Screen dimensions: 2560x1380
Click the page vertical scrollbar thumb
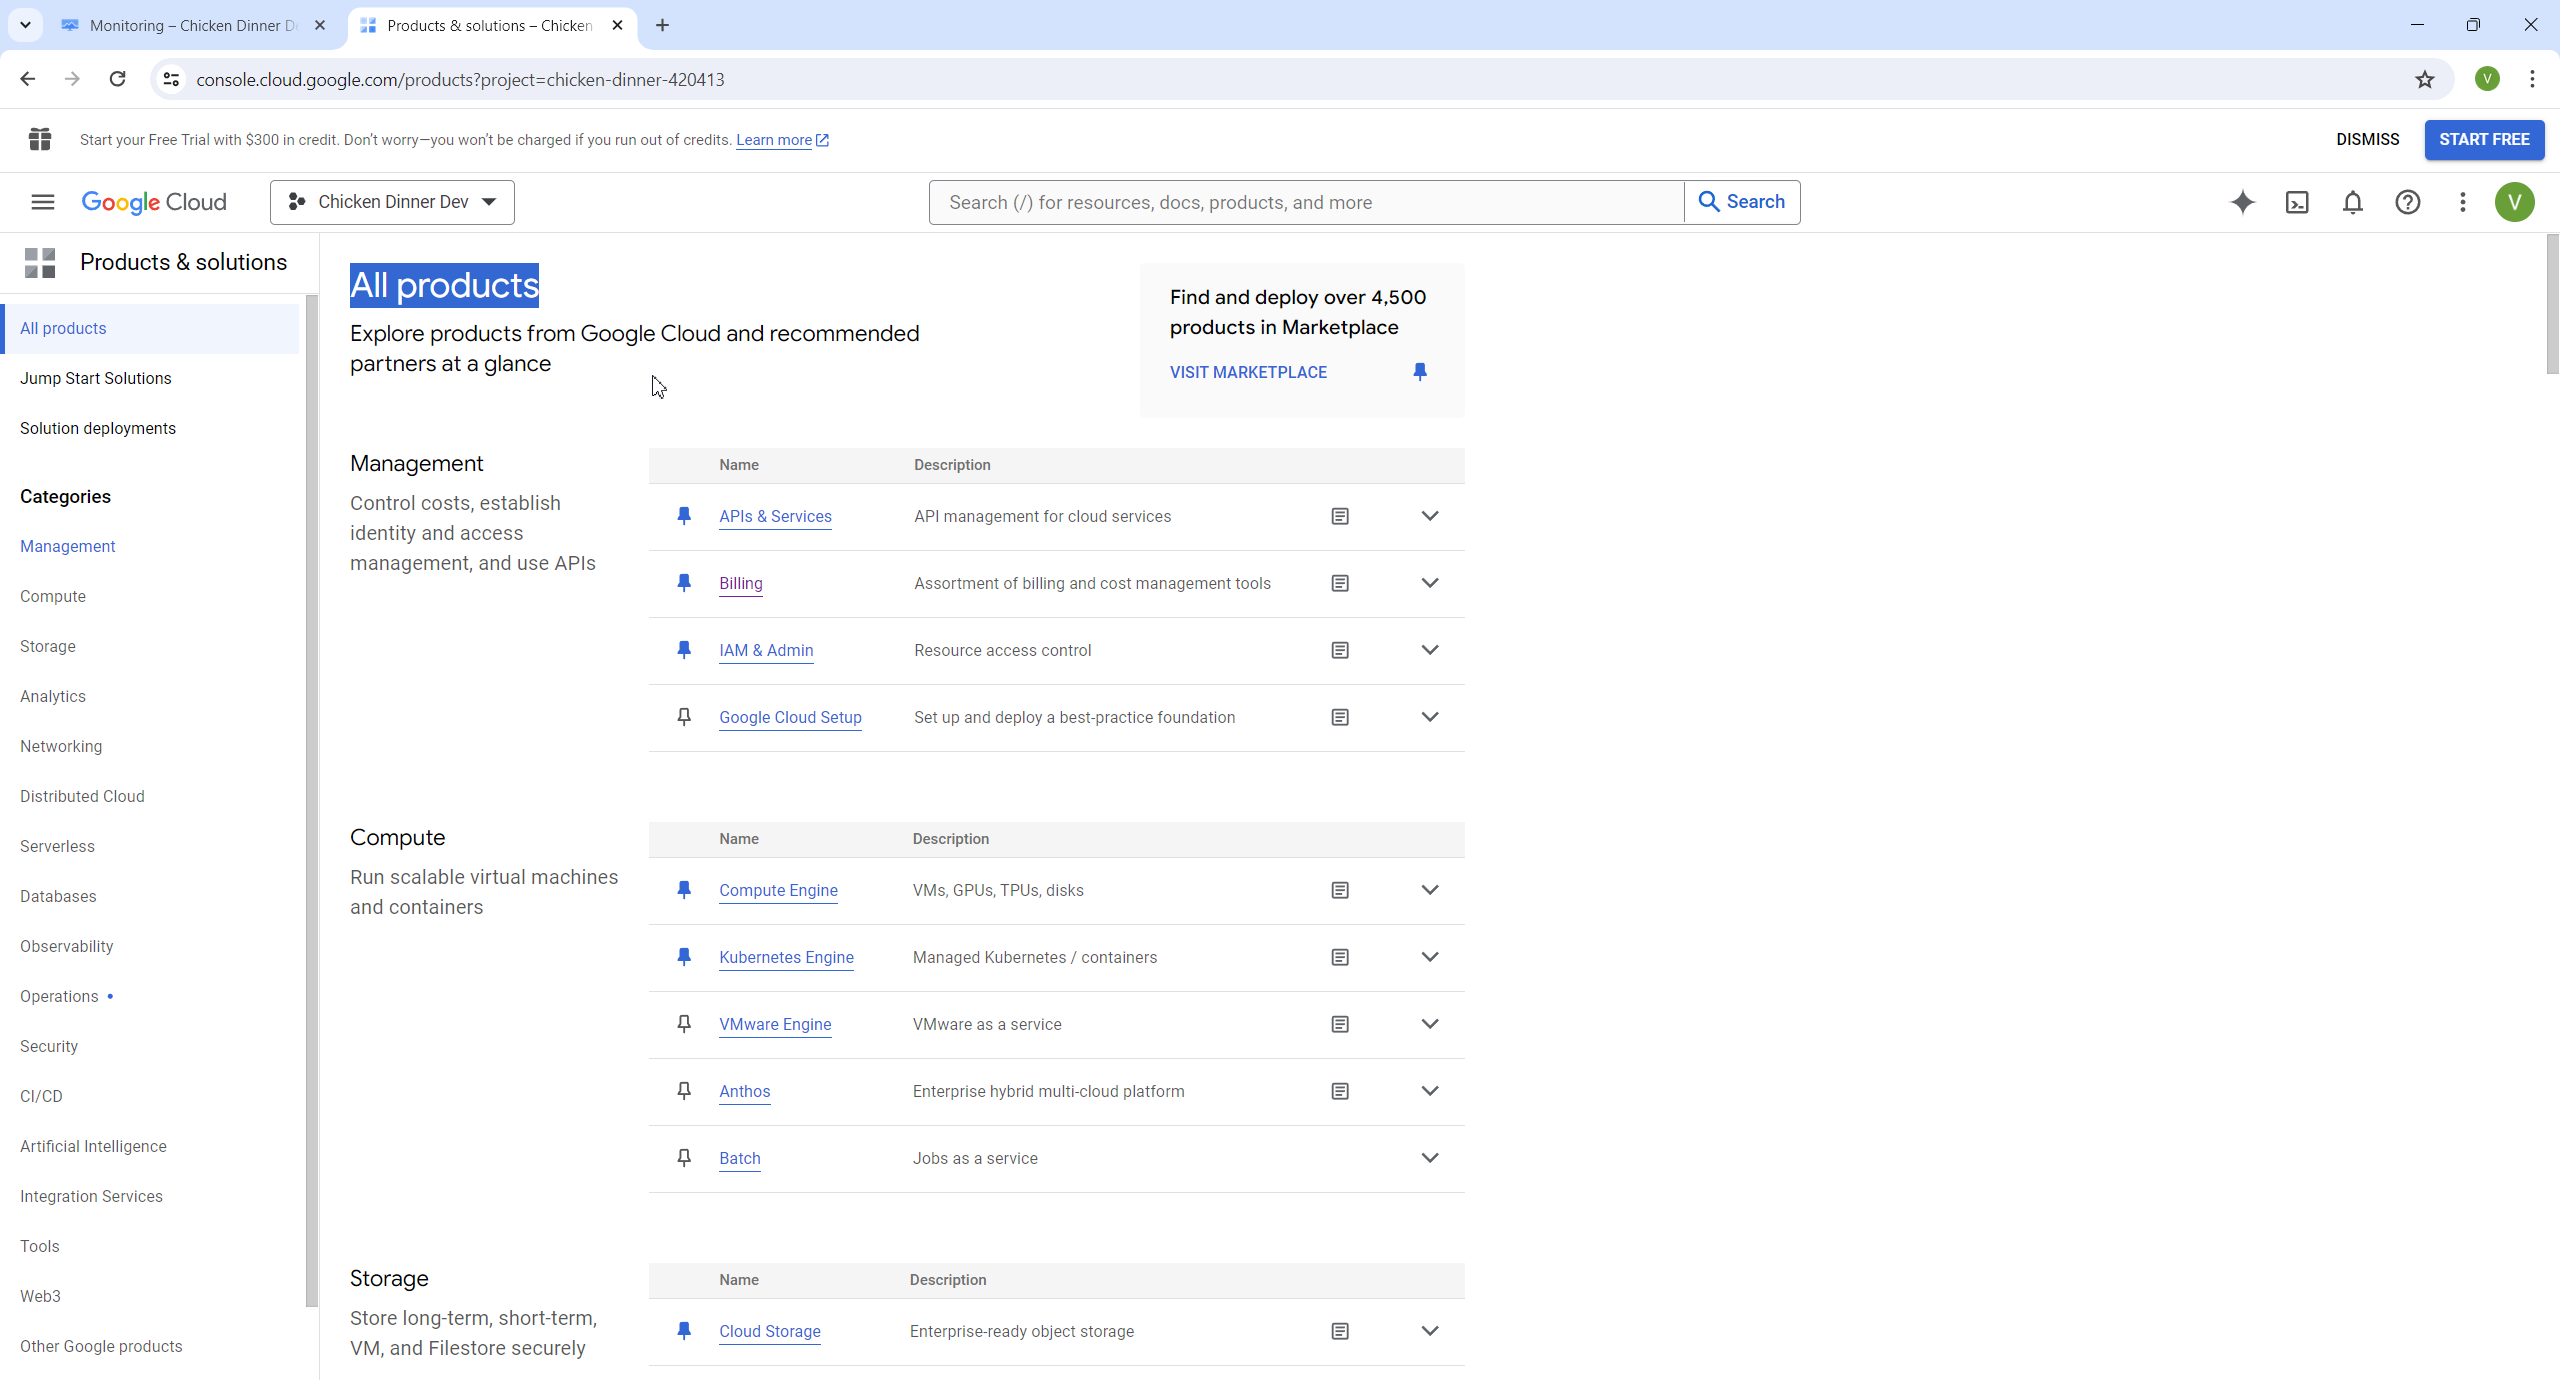click(2552, 305)
